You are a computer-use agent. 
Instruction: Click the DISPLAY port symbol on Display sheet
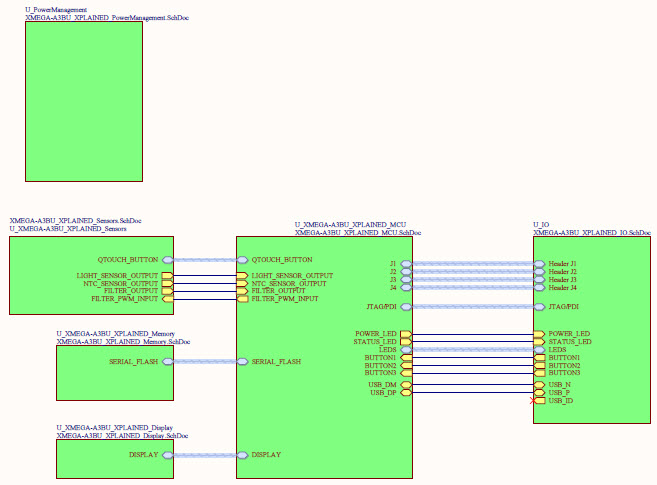click(x=168, y=455)
